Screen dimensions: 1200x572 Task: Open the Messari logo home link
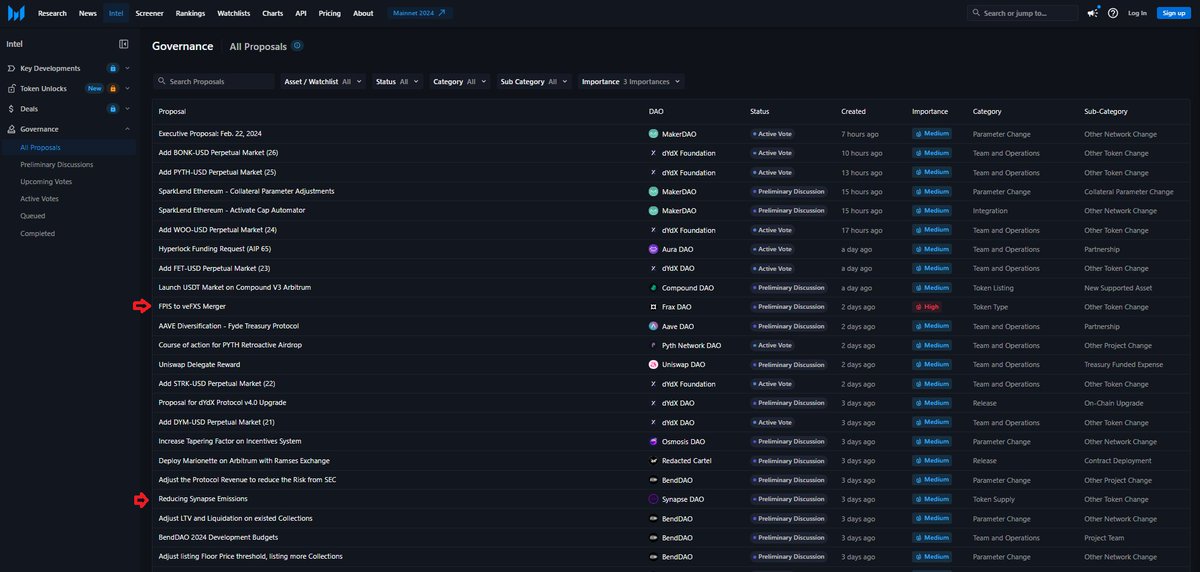pyautogui.click(x=17, y=13)
